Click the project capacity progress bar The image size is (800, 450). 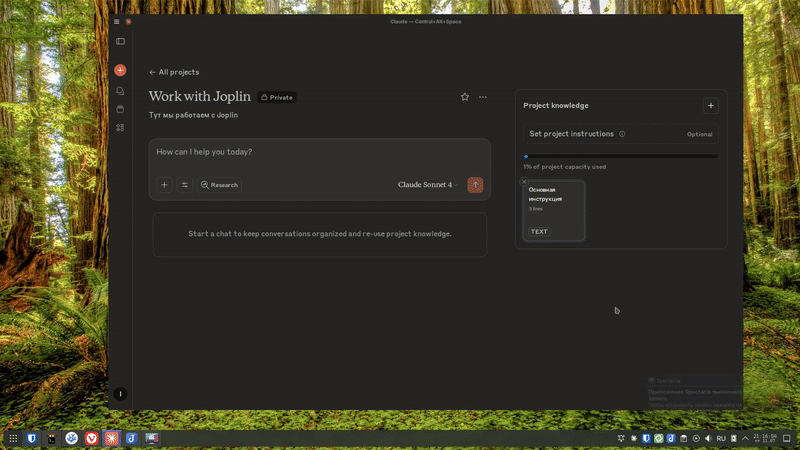point(620,156)
